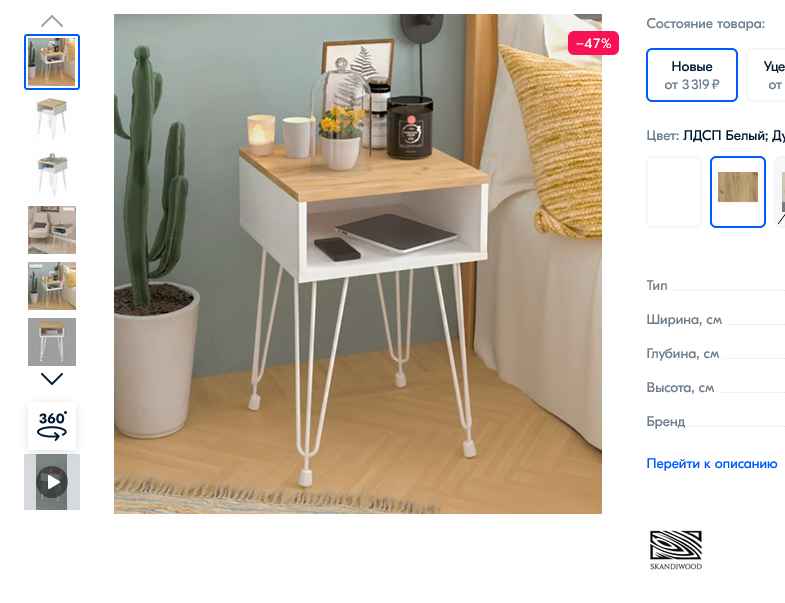785x603 pixels.
Task: Choose the third color swatch at right edge
Action: pyautogui.click(x=780, y=192)
